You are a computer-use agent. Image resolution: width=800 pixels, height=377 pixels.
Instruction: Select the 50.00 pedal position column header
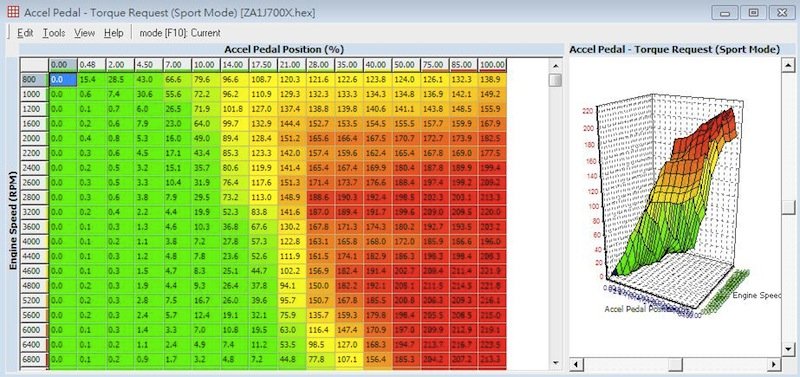click(x=406, y=65)
